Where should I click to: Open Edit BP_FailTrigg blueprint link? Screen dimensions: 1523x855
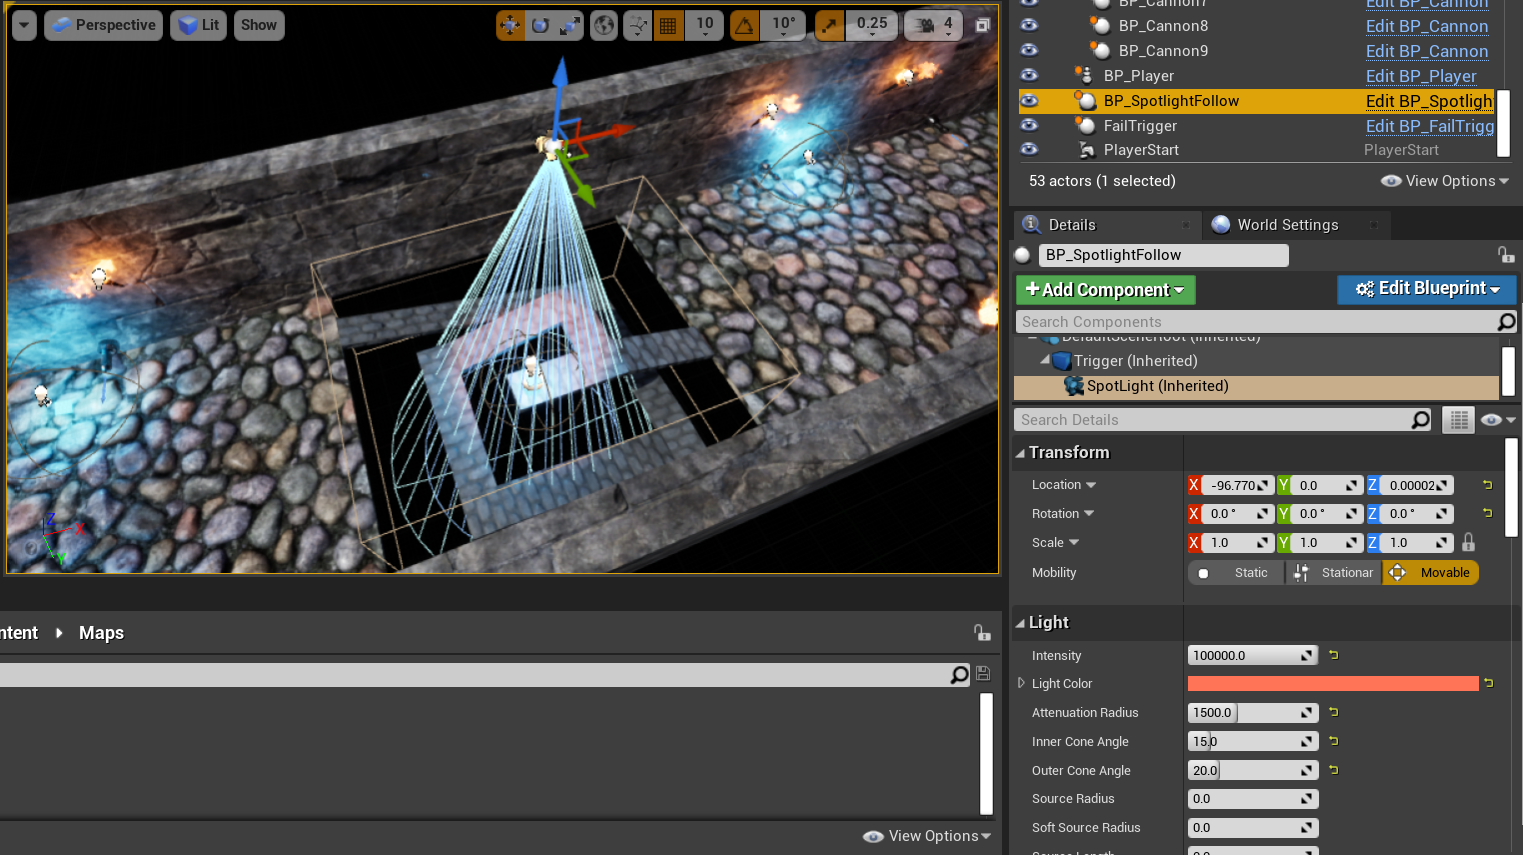point(1430,126)
